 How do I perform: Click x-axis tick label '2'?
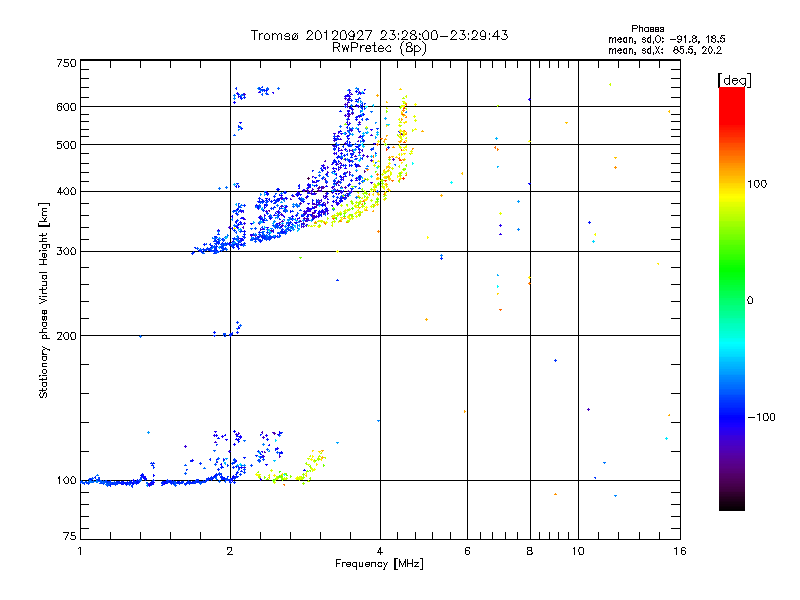click(x=230, y=551)
